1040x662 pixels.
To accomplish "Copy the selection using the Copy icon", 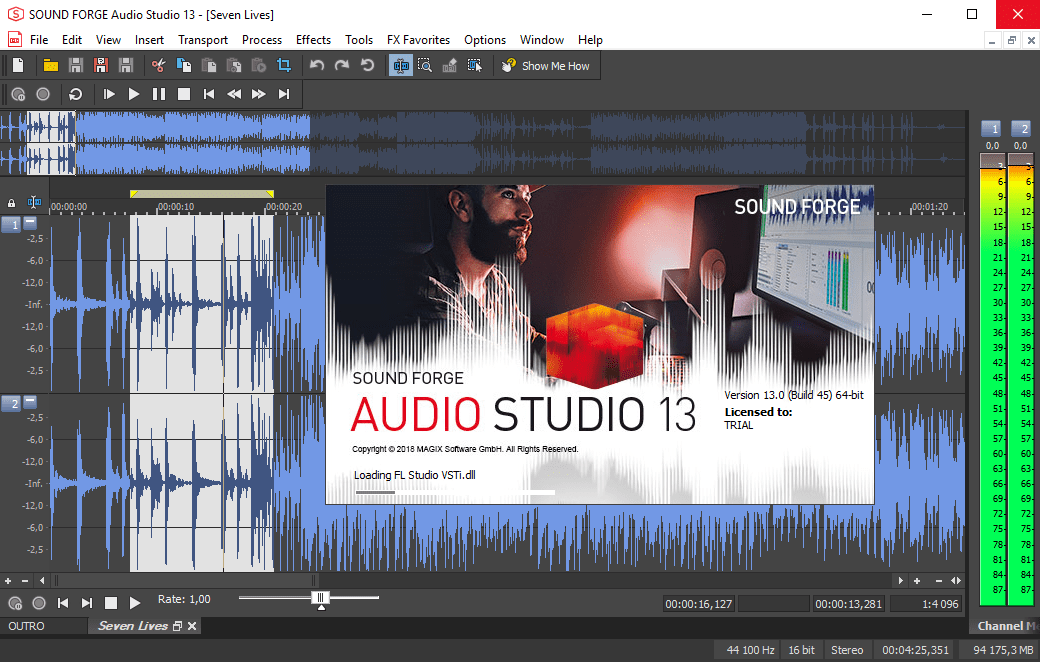I will click(x=184, y=65).
